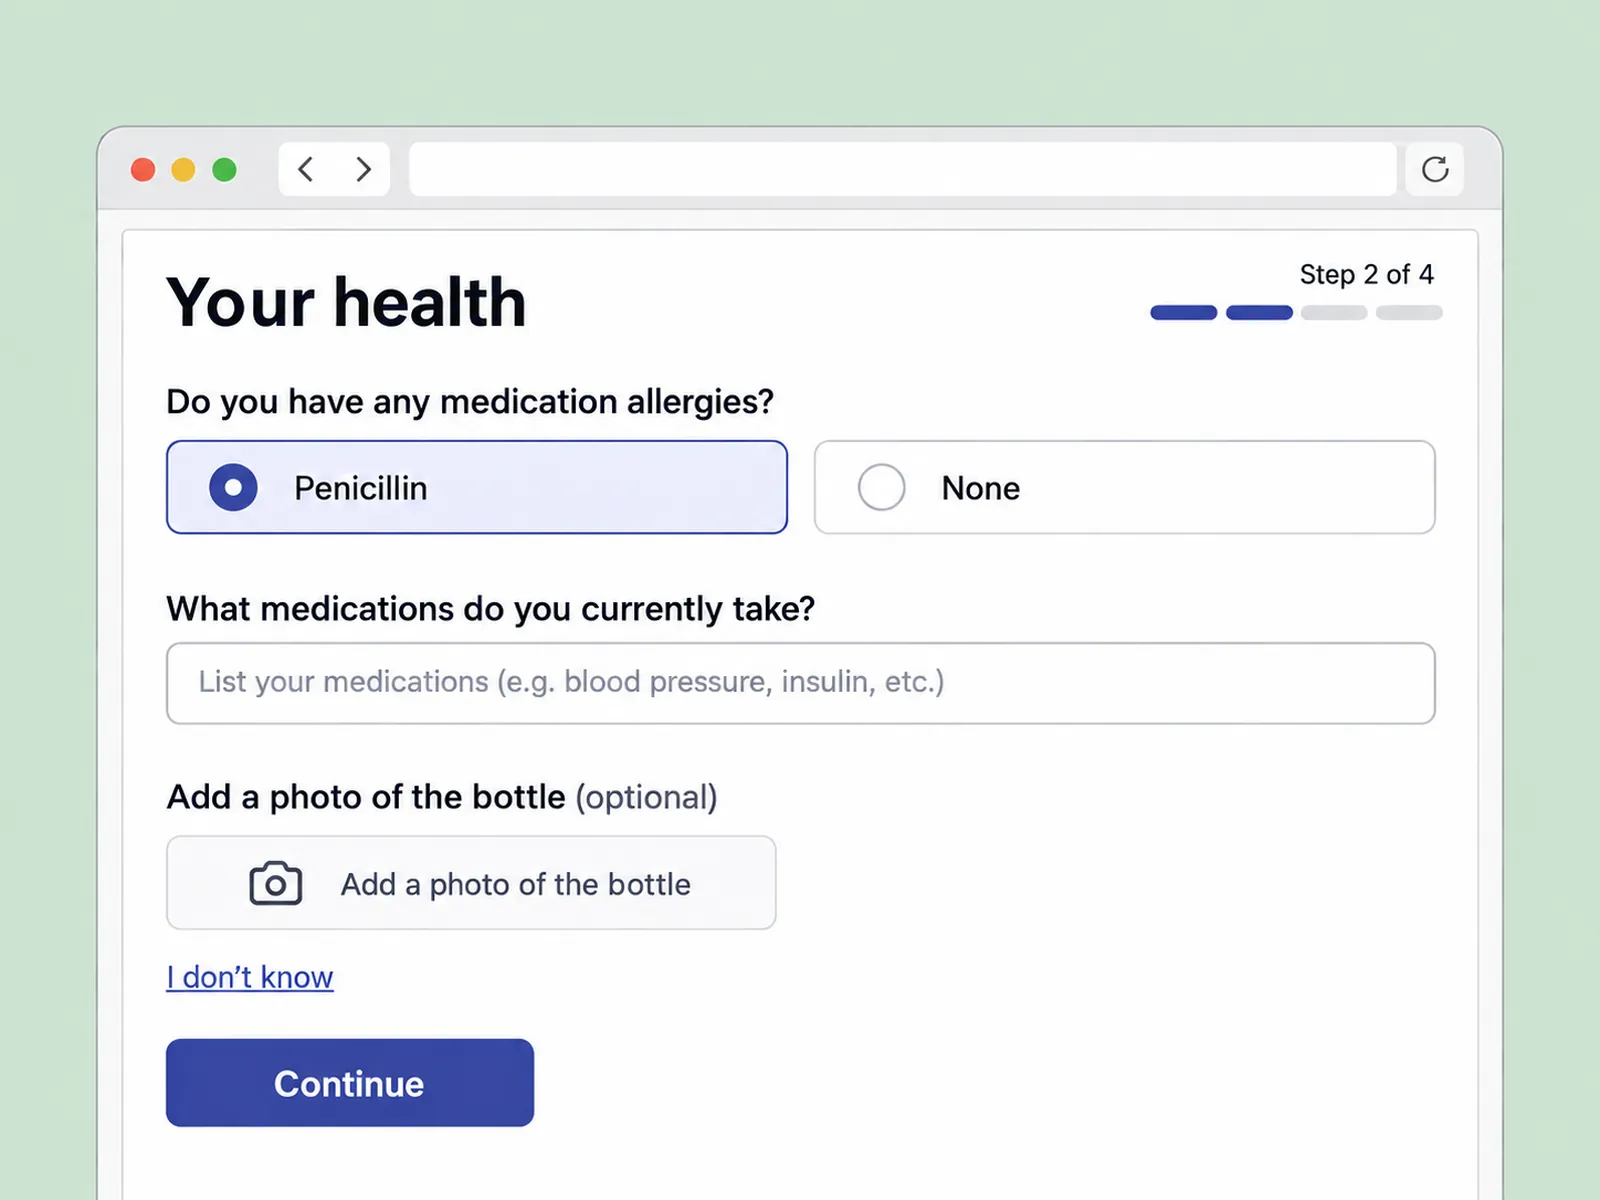
Task: Click the 'Do you have any medication allergies?' label
Action: [x=470, y=402]
